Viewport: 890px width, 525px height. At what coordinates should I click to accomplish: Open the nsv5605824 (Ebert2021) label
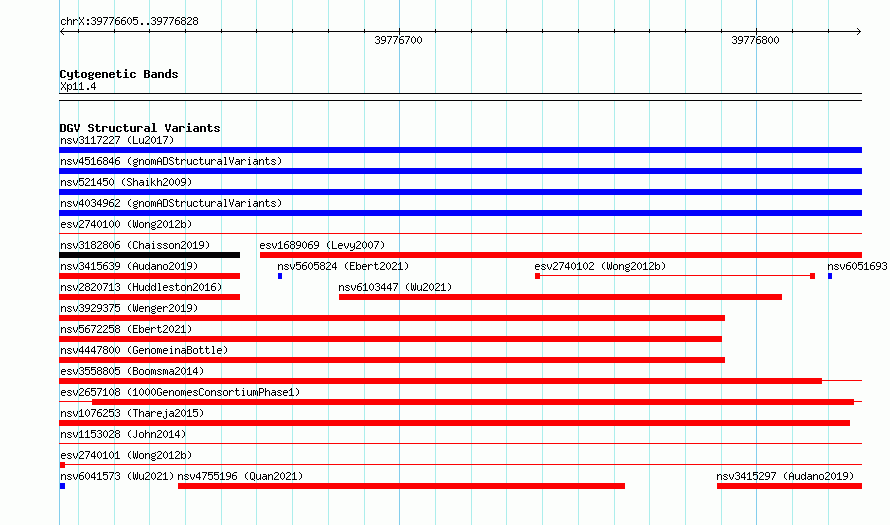point(343,266)
